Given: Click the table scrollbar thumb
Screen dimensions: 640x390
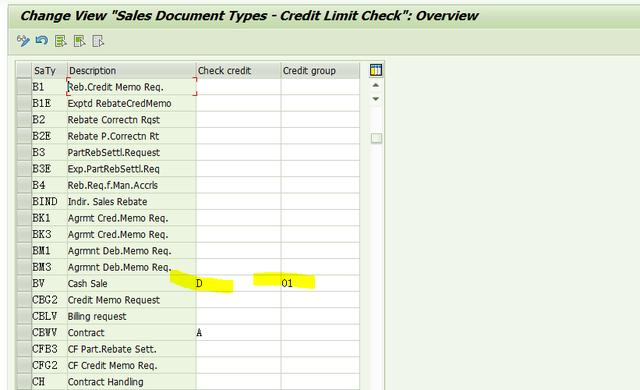Looking at the screenshot, I should click(x=376, y=138).
